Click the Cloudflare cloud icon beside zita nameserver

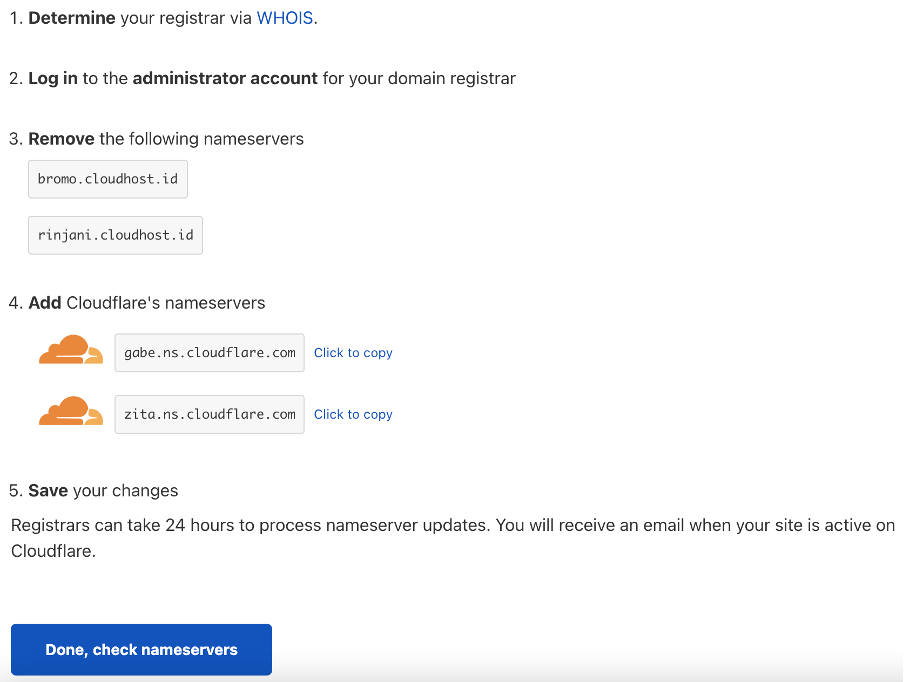pos(70,412)
